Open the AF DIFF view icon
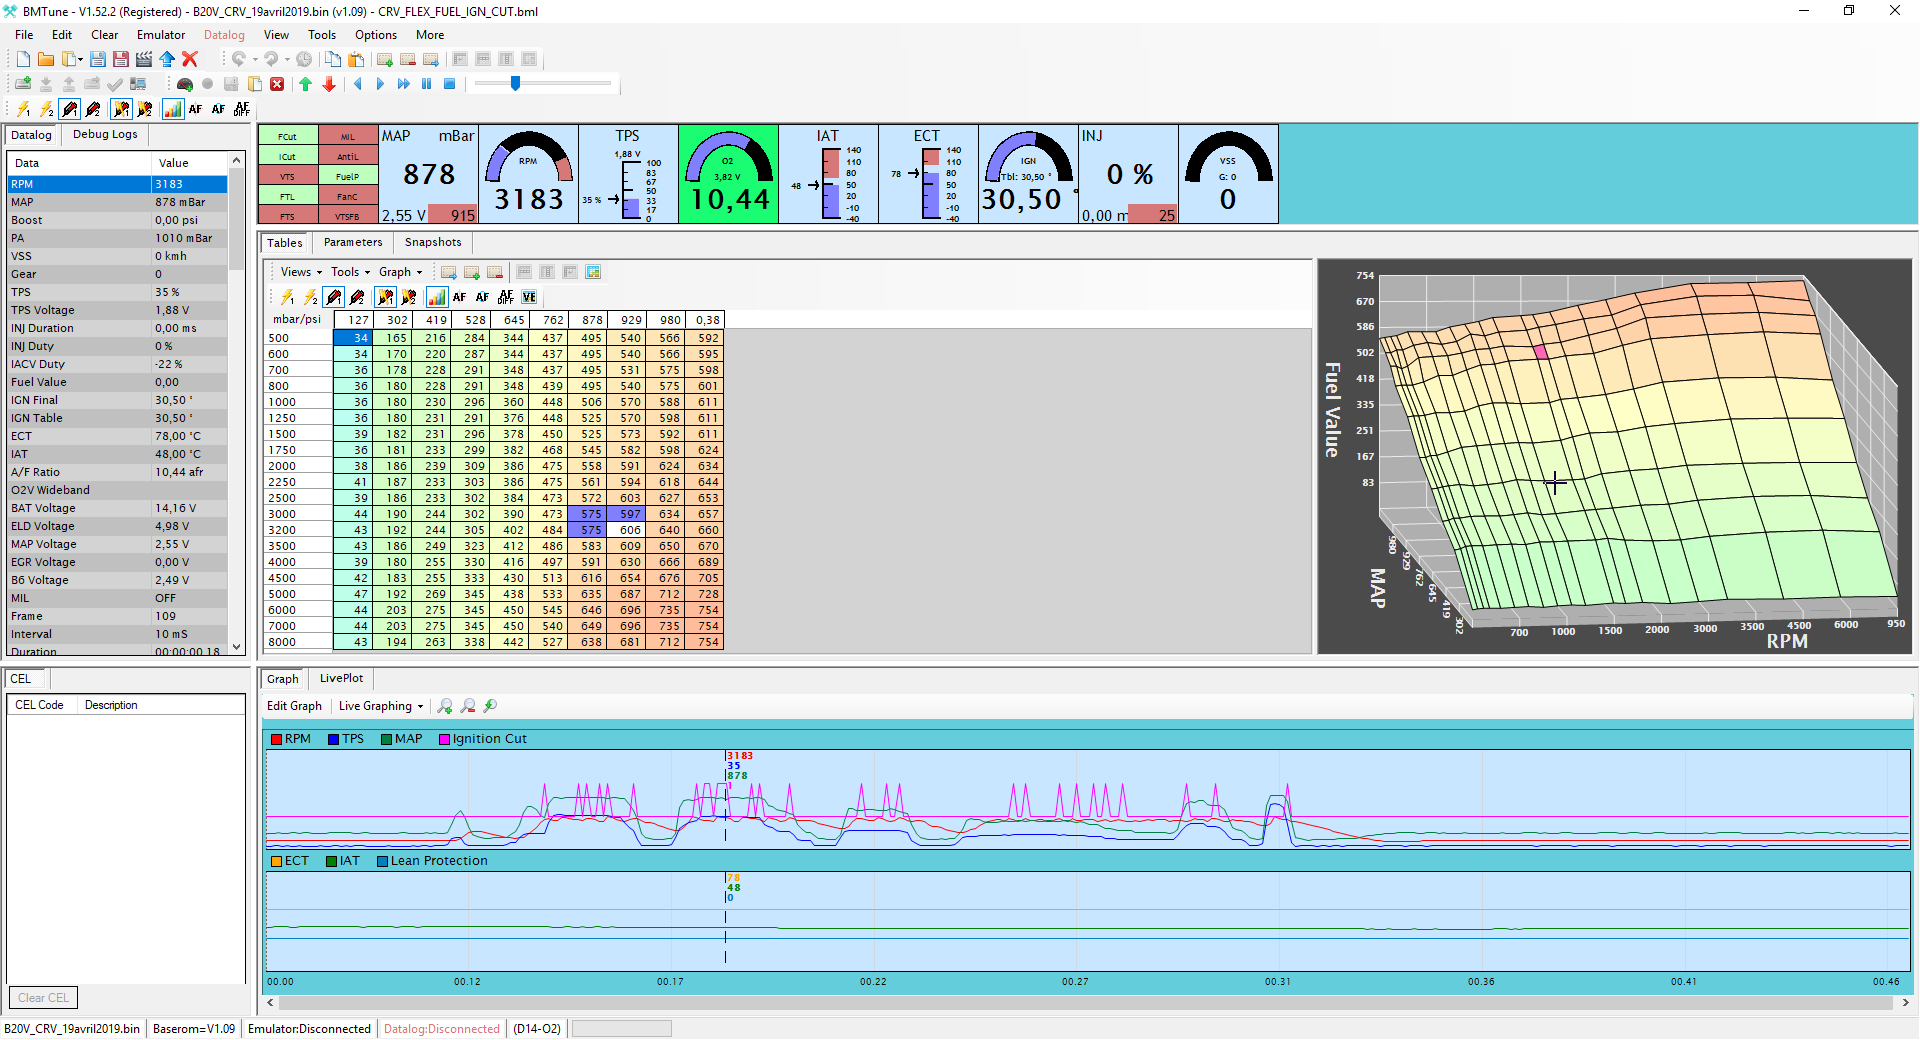Screen dimensions: 1920x1040 coord(506,297)
